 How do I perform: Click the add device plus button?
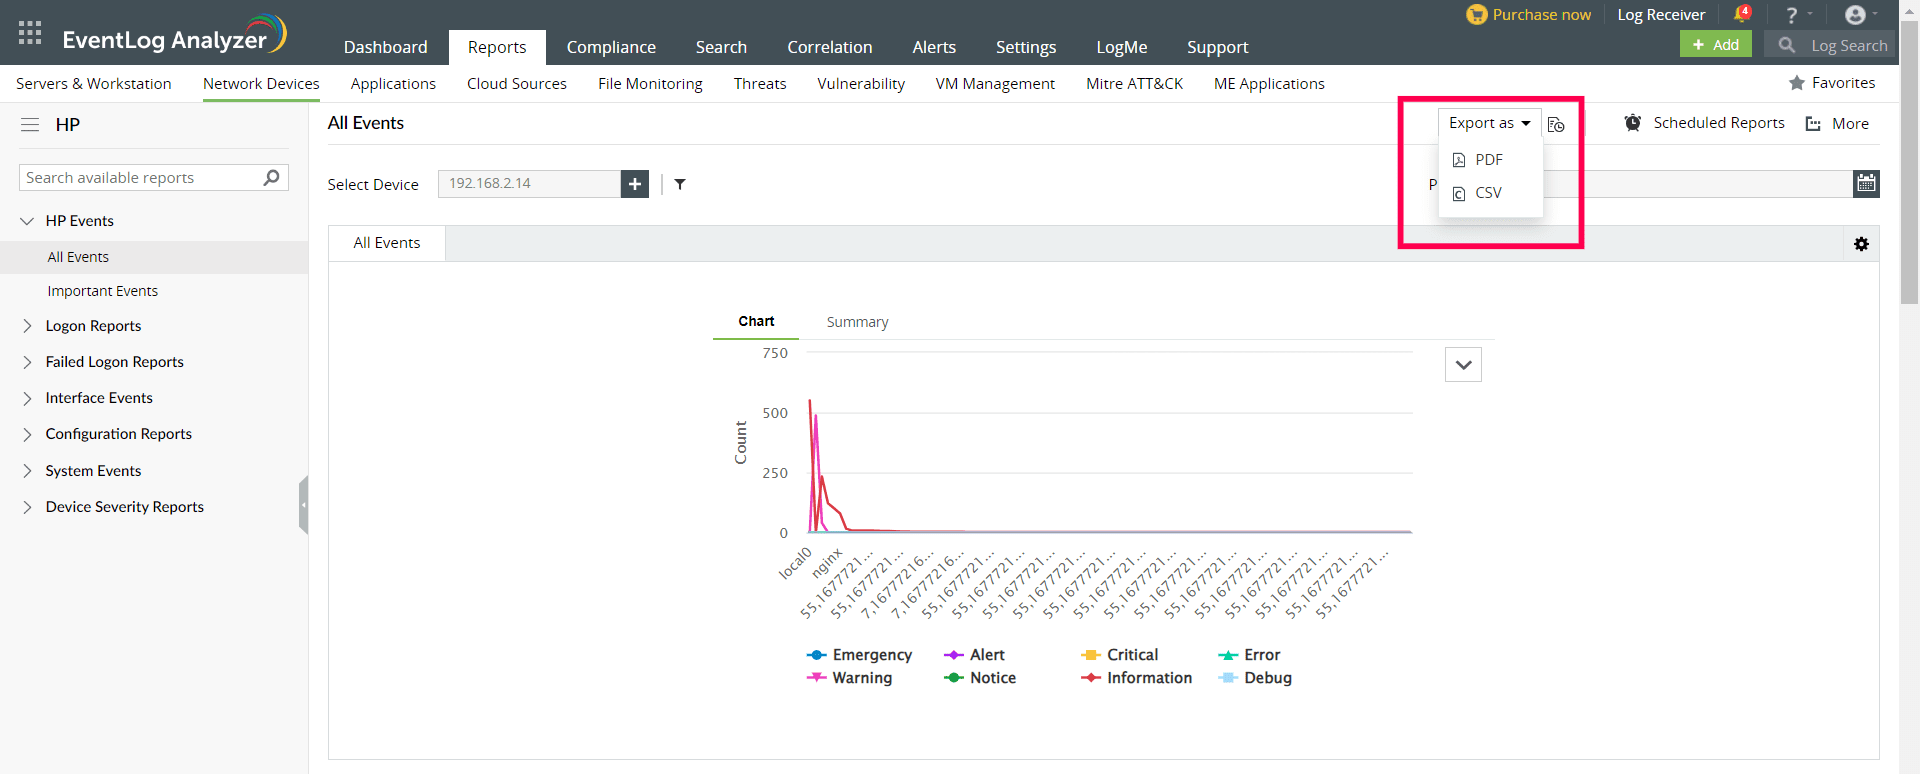(635, 184)
